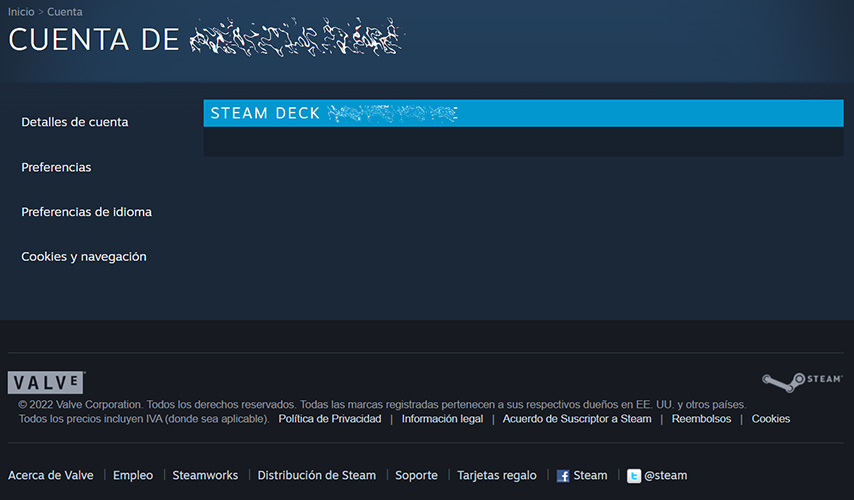Go to Soporte page

(x=416, y=475)
